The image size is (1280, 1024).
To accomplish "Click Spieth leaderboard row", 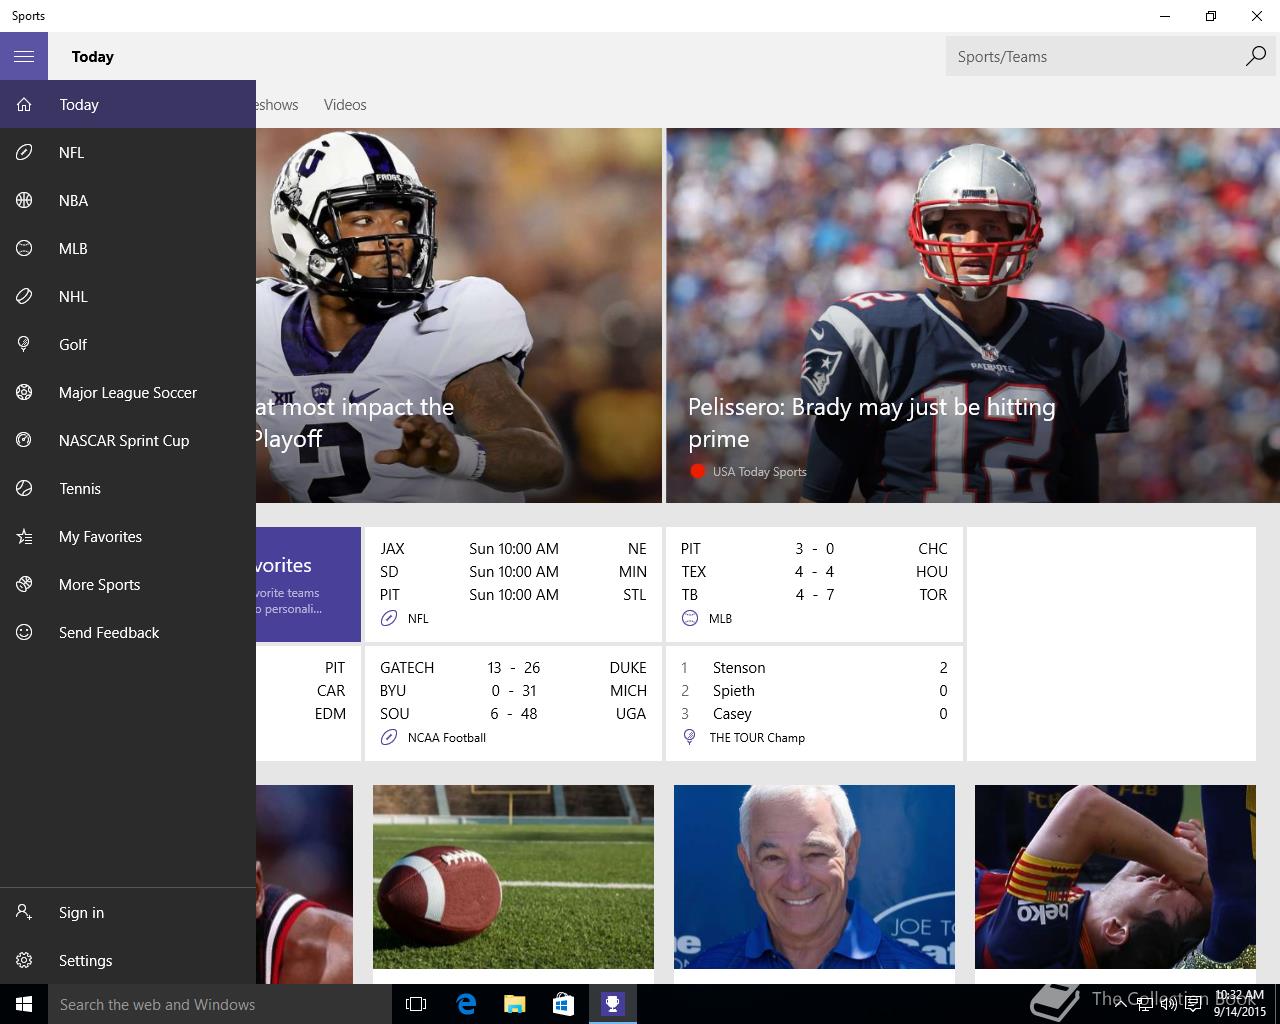I will (x=814, y=690).
